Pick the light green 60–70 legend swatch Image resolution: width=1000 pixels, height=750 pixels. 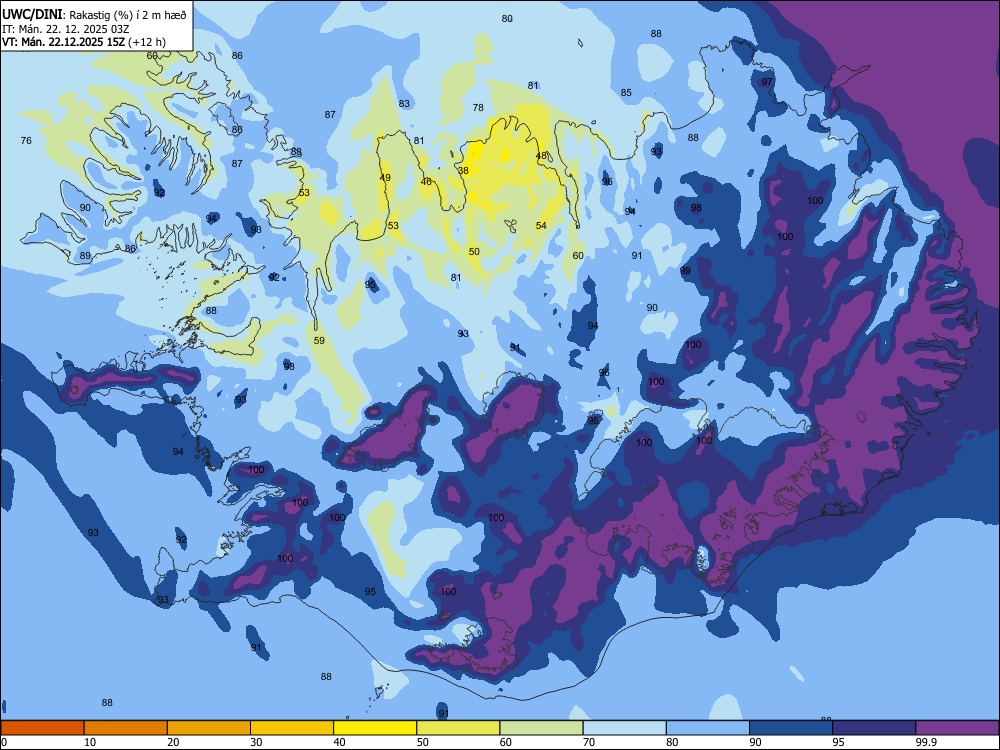[x=541, y=728]
